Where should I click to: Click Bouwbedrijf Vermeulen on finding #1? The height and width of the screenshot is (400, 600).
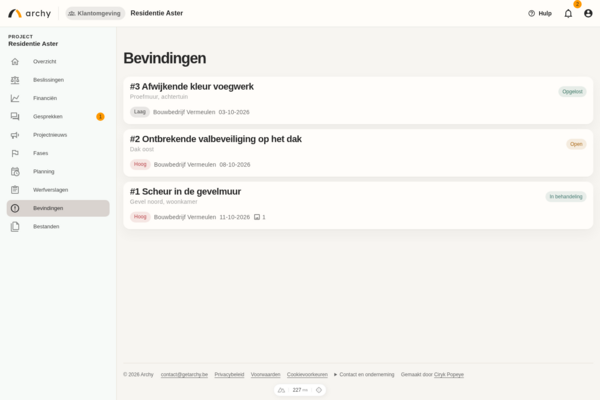pyautogui.click(x=185, y=217)
